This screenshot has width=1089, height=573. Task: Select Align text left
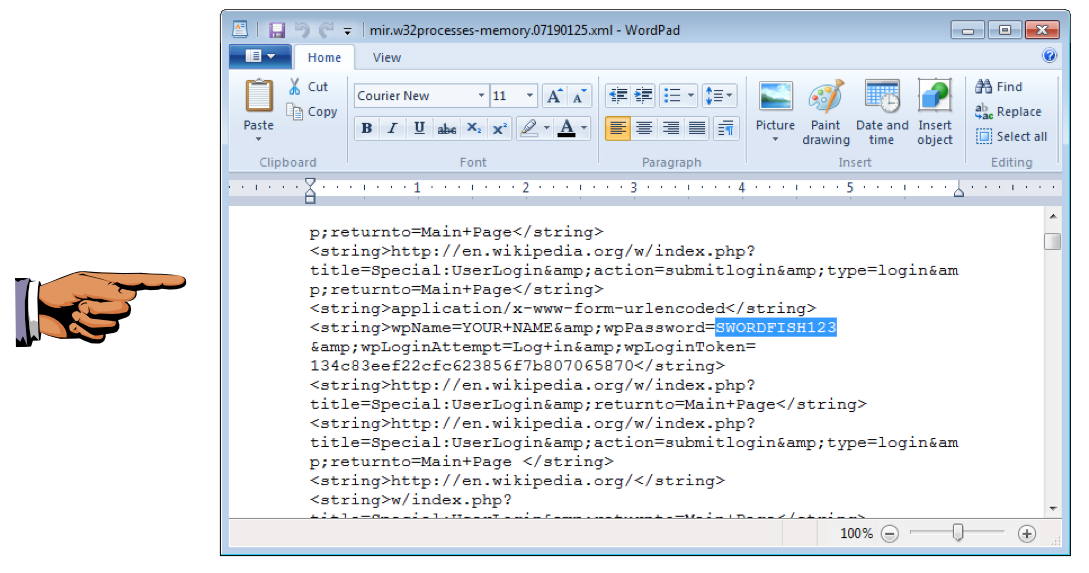tap(617, 128)
